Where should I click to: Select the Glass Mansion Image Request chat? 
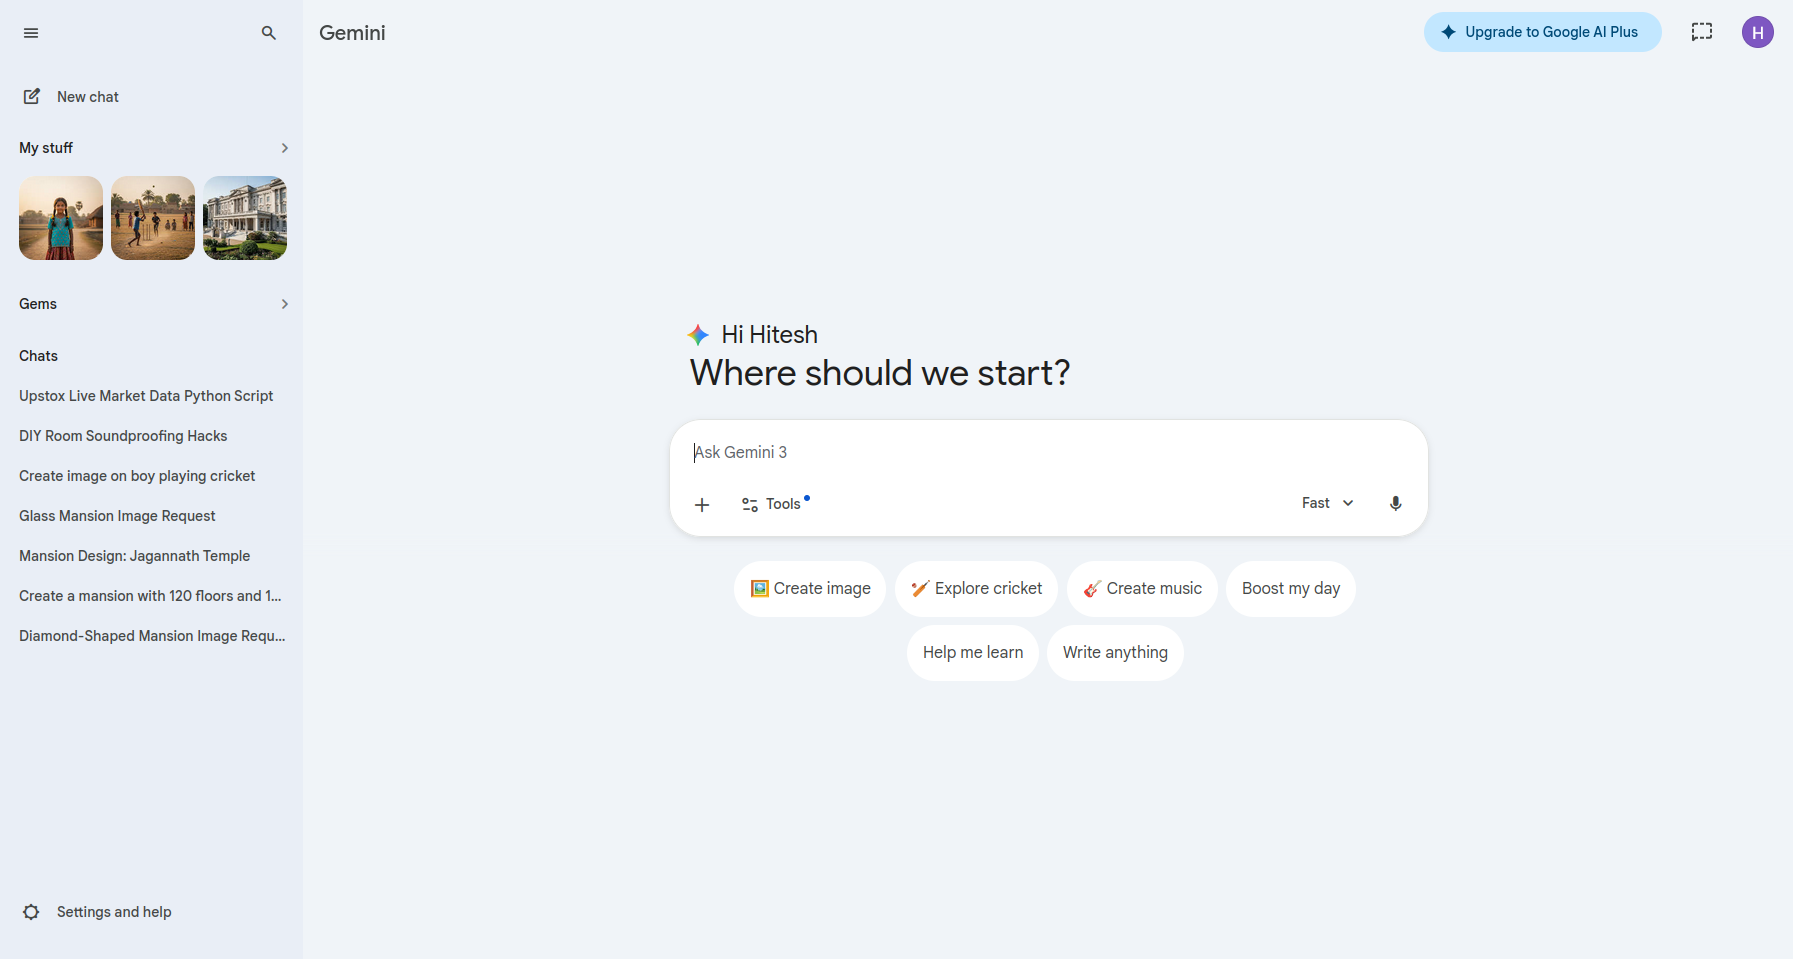[x=117, y=516]
